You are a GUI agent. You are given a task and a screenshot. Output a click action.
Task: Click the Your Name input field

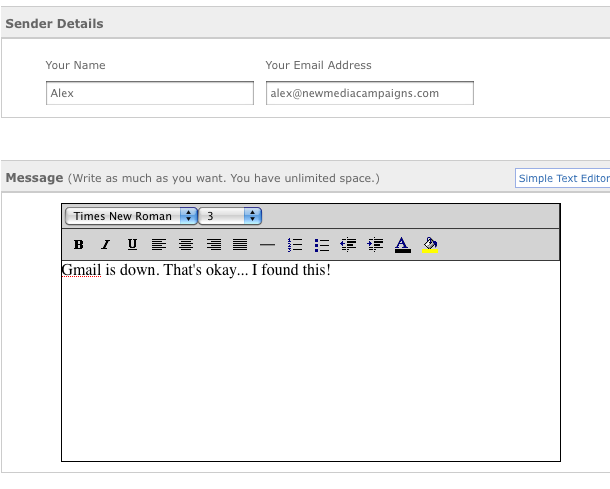150,93
